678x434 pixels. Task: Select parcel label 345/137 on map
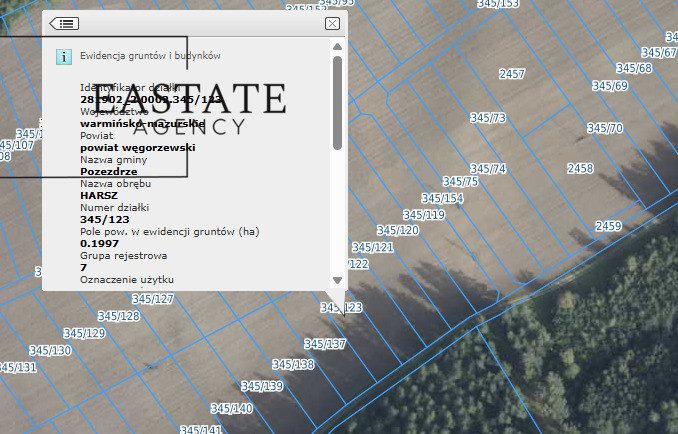(x=325, y=344)
